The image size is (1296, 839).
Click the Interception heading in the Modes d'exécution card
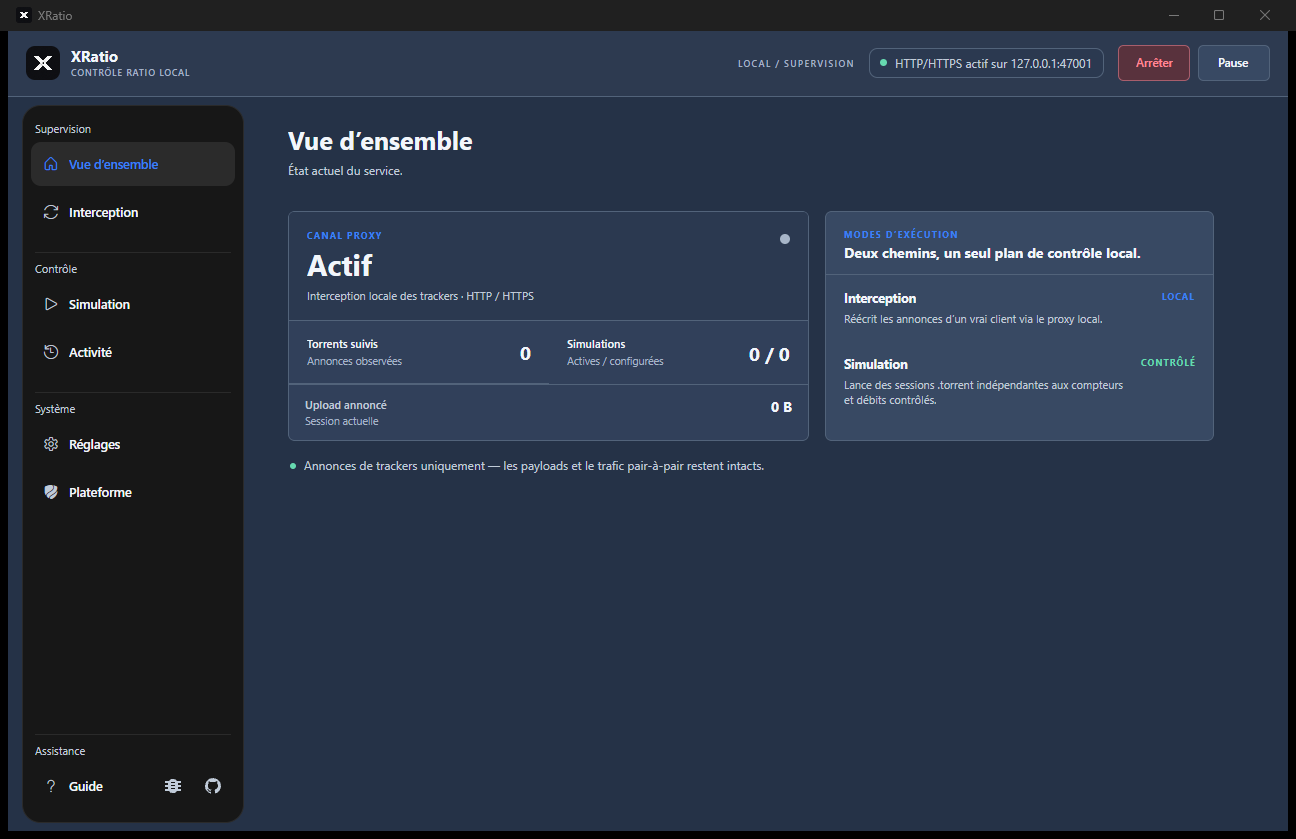click(x=880, y=298)
